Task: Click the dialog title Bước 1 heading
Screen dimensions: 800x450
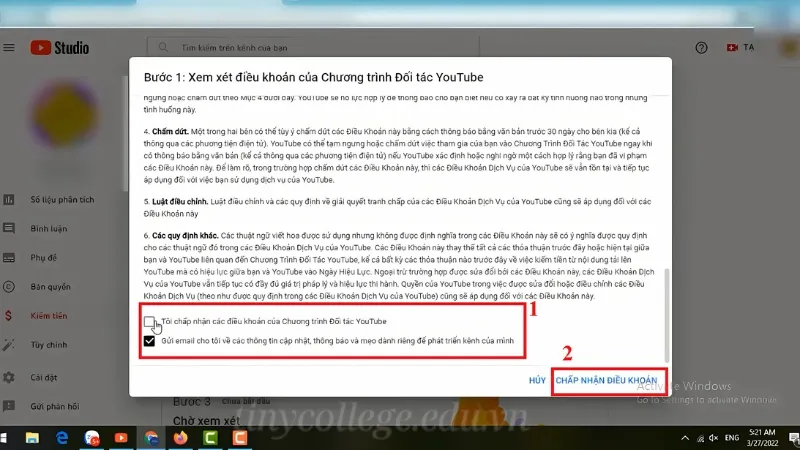Action: coord(313,77)
